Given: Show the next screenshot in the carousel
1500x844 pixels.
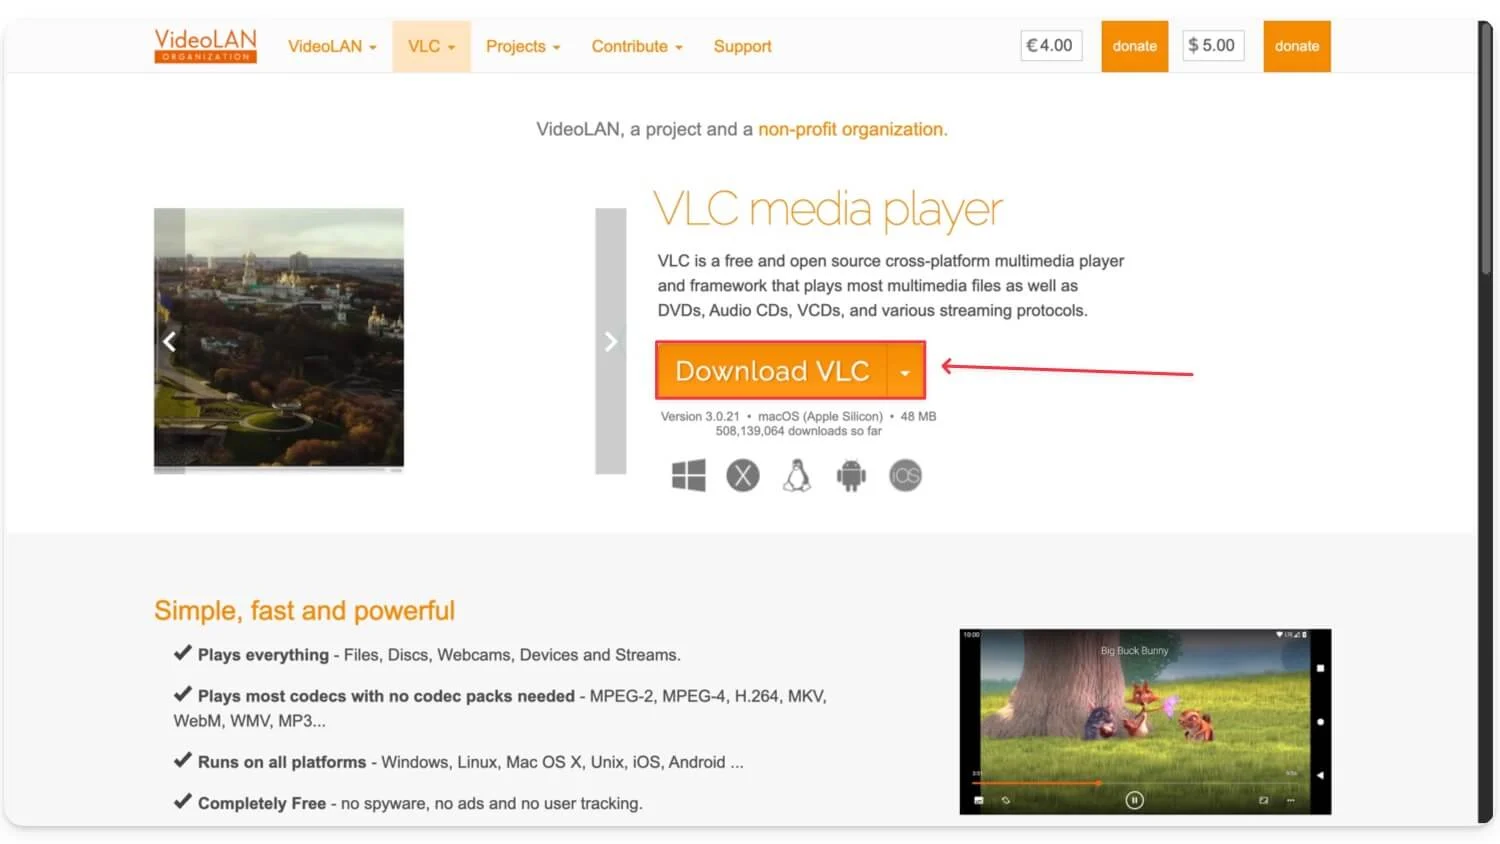Looking at the screenshot, I should click(x=611, y=341).
